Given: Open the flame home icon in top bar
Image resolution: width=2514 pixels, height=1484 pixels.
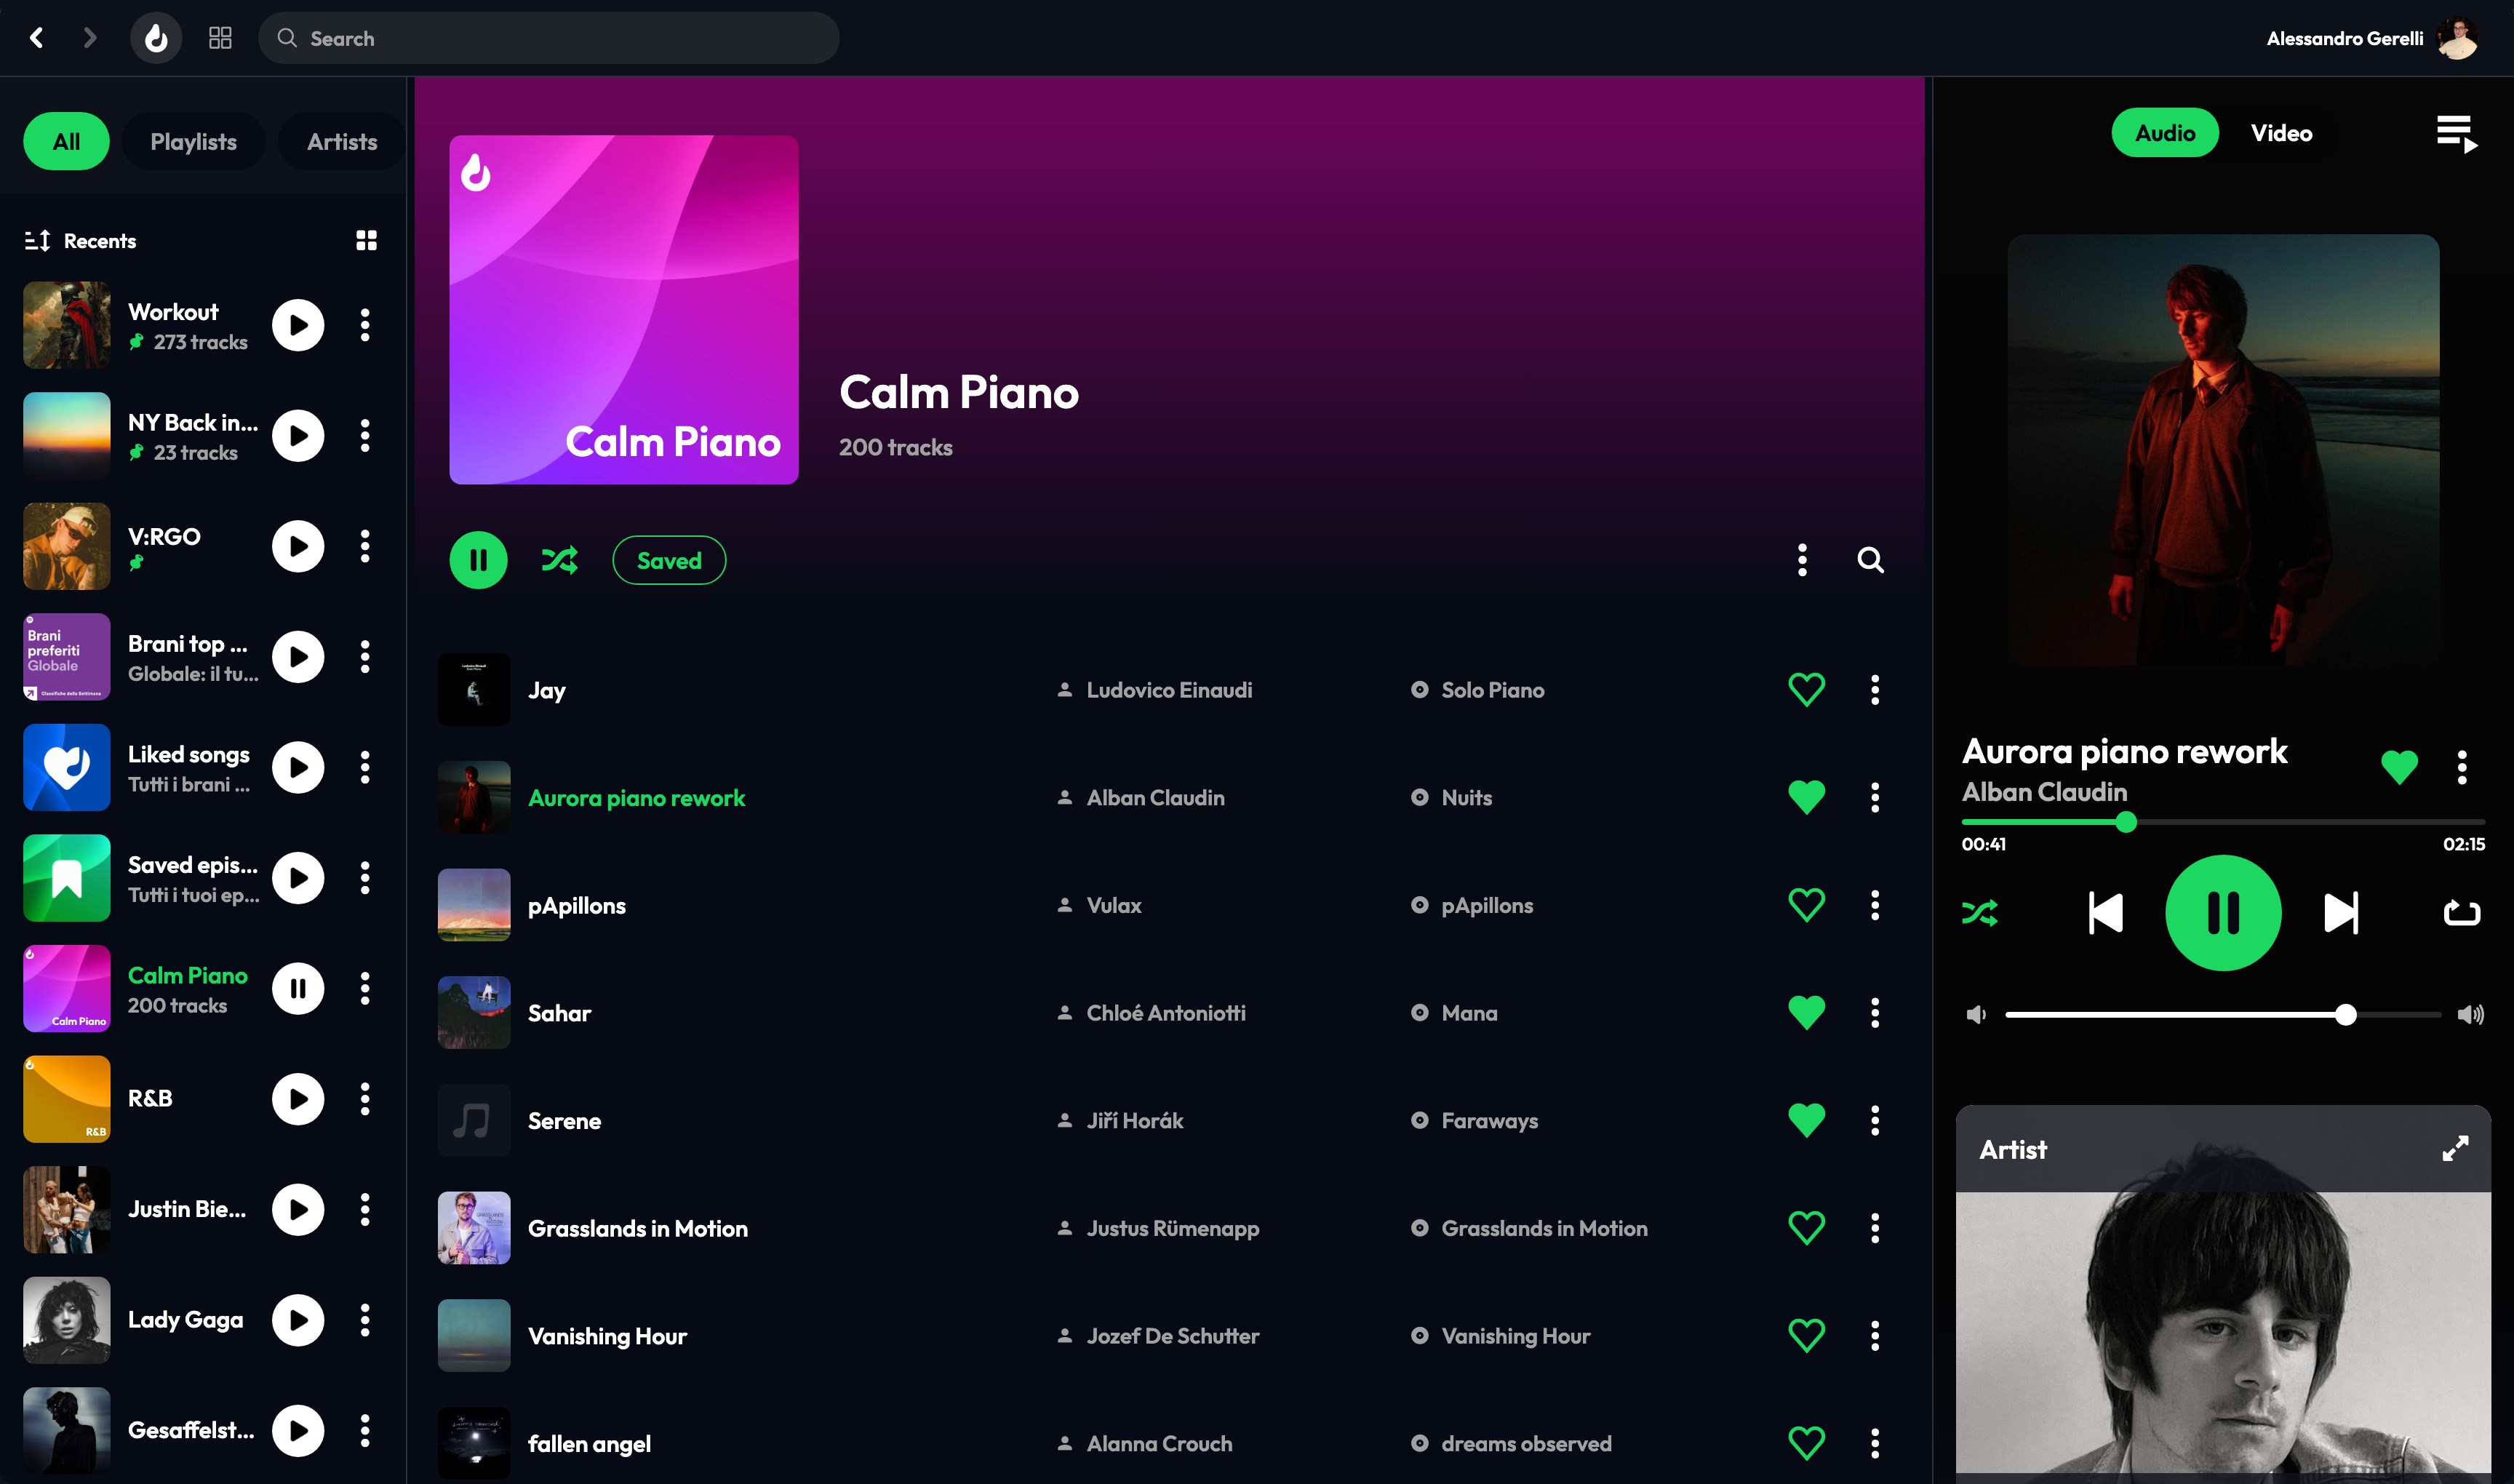Looking at the screenshot, I should click(x=156, y=38).
